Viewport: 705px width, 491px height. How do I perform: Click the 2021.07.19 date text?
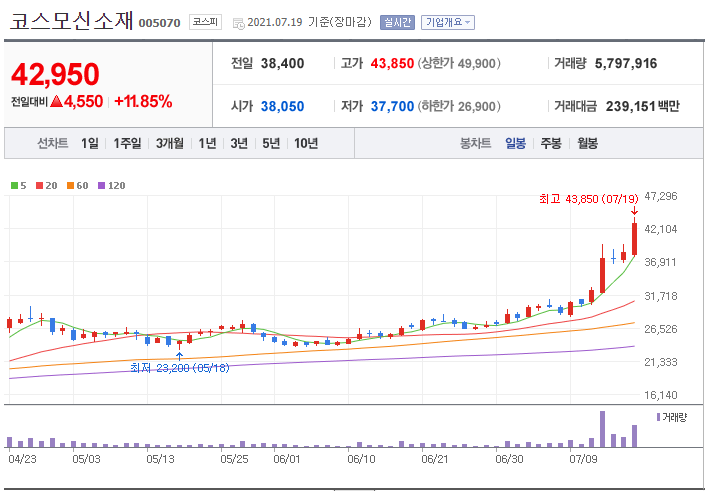[275, 22]
